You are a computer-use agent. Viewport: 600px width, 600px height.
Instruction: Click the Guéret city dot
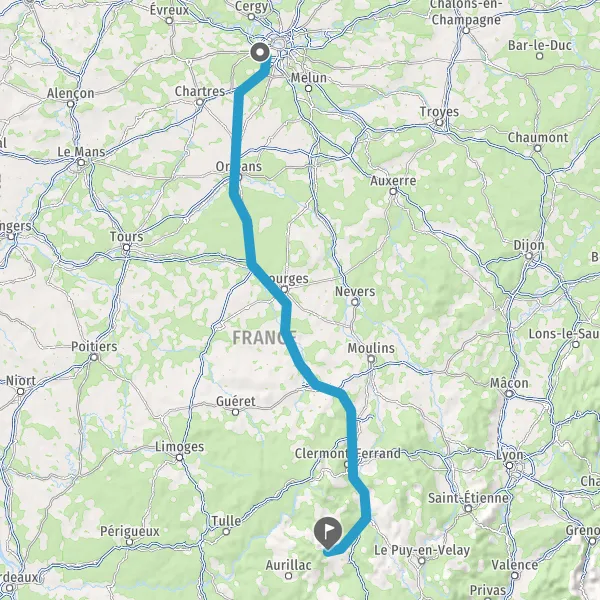pyautogui.click(x=236, y=412)
